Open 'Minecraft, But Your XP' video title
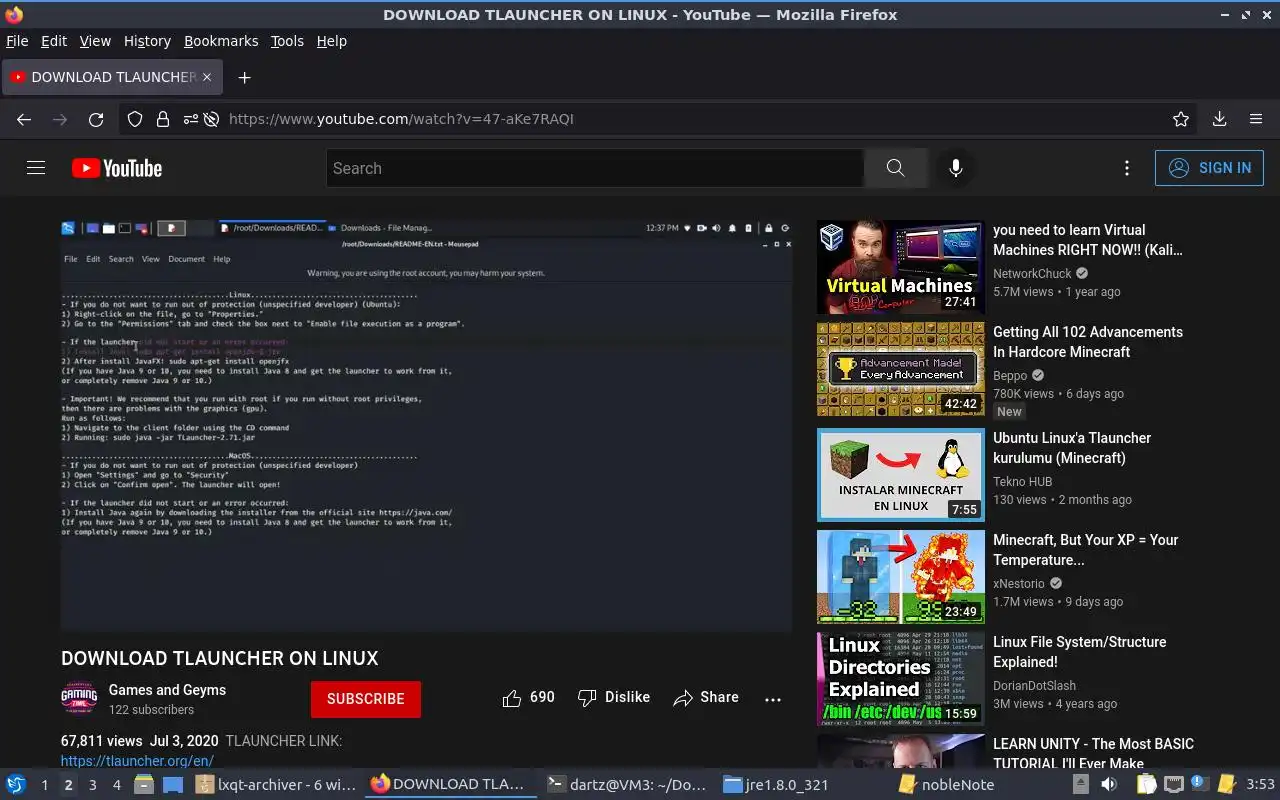1280x800 pixels. coord(1086,550)
